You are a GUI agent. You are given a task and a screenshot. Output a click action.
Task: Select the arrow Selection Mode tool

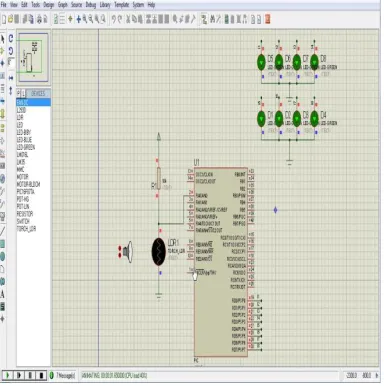[2, 39]
